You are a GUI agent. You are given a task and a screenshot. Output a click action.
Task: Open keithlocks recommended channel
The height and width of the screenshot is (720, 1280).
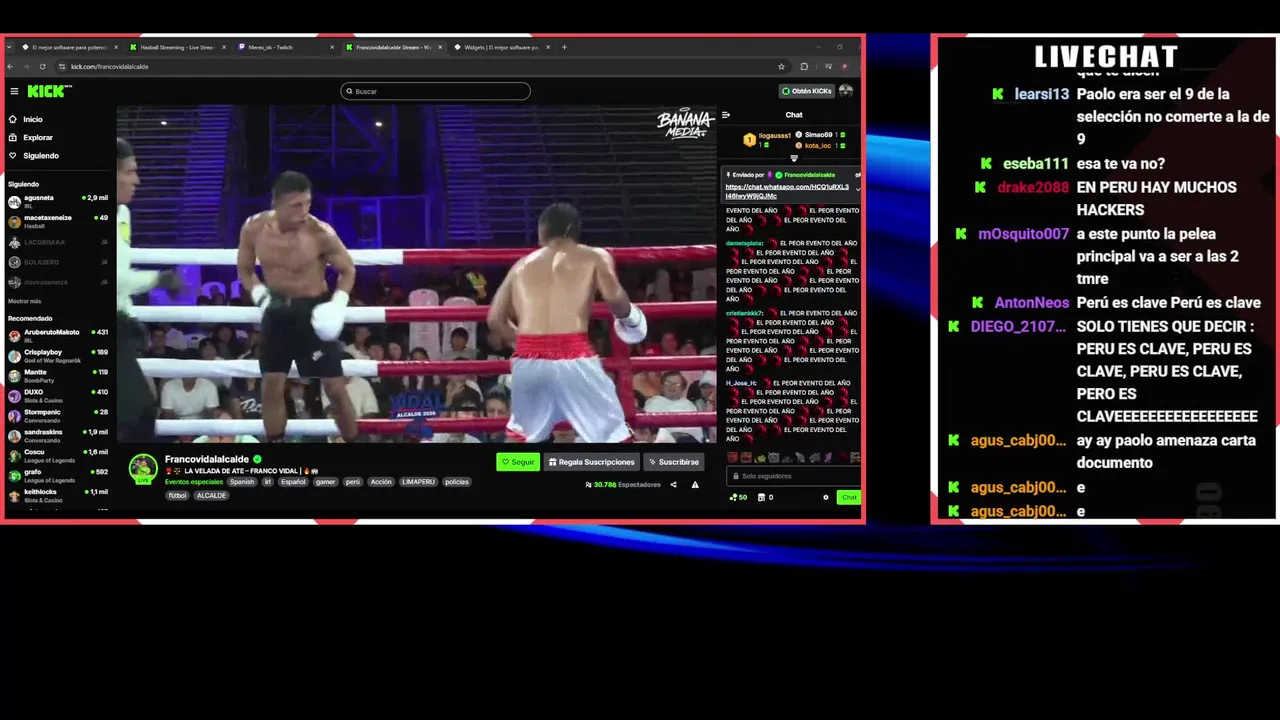(58, 494)
